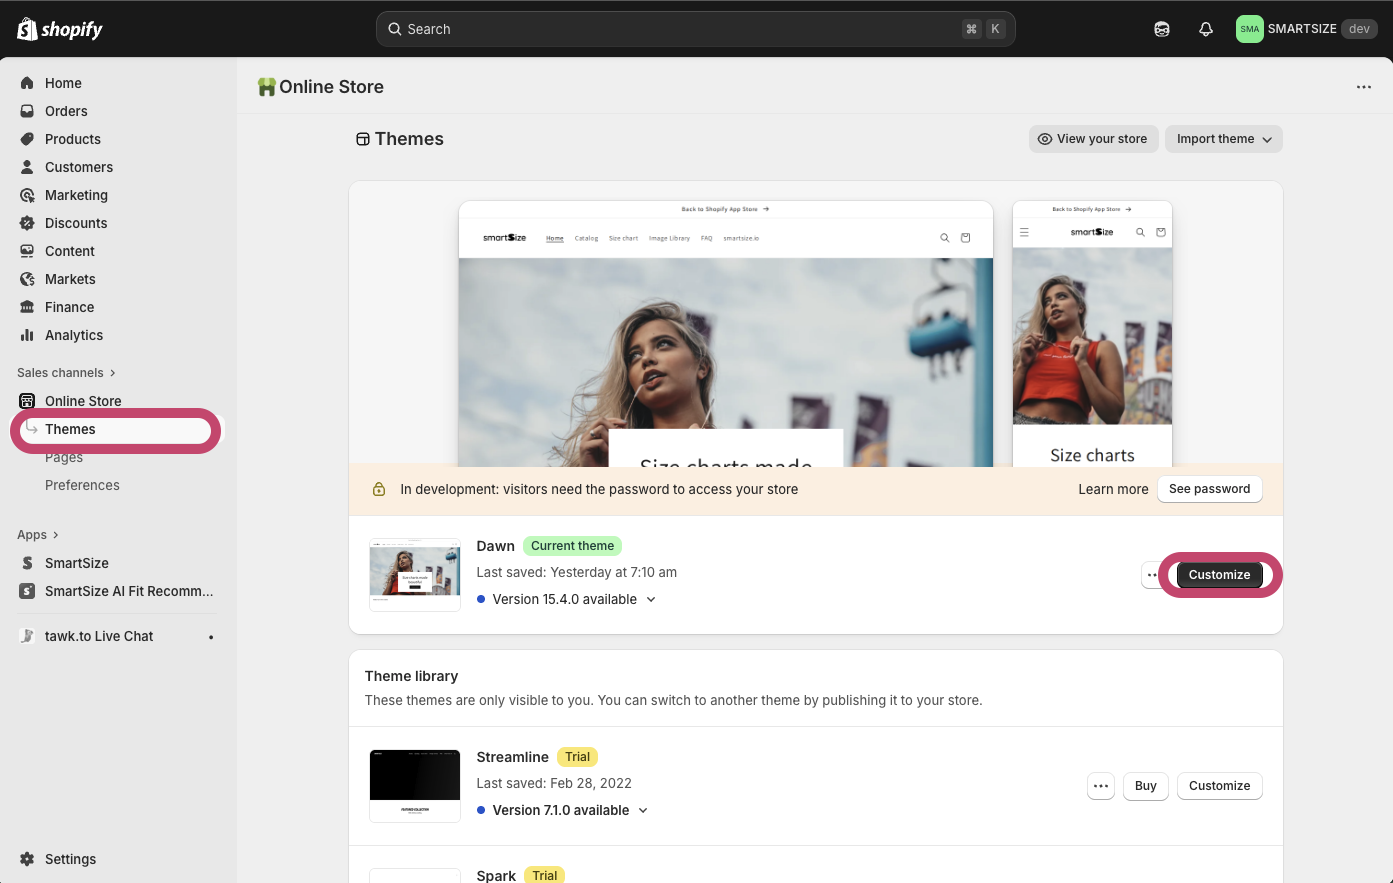The image size is (1393, 883).
Task: Click the Shopify logo in top bar
Action: tap(60, 29)
